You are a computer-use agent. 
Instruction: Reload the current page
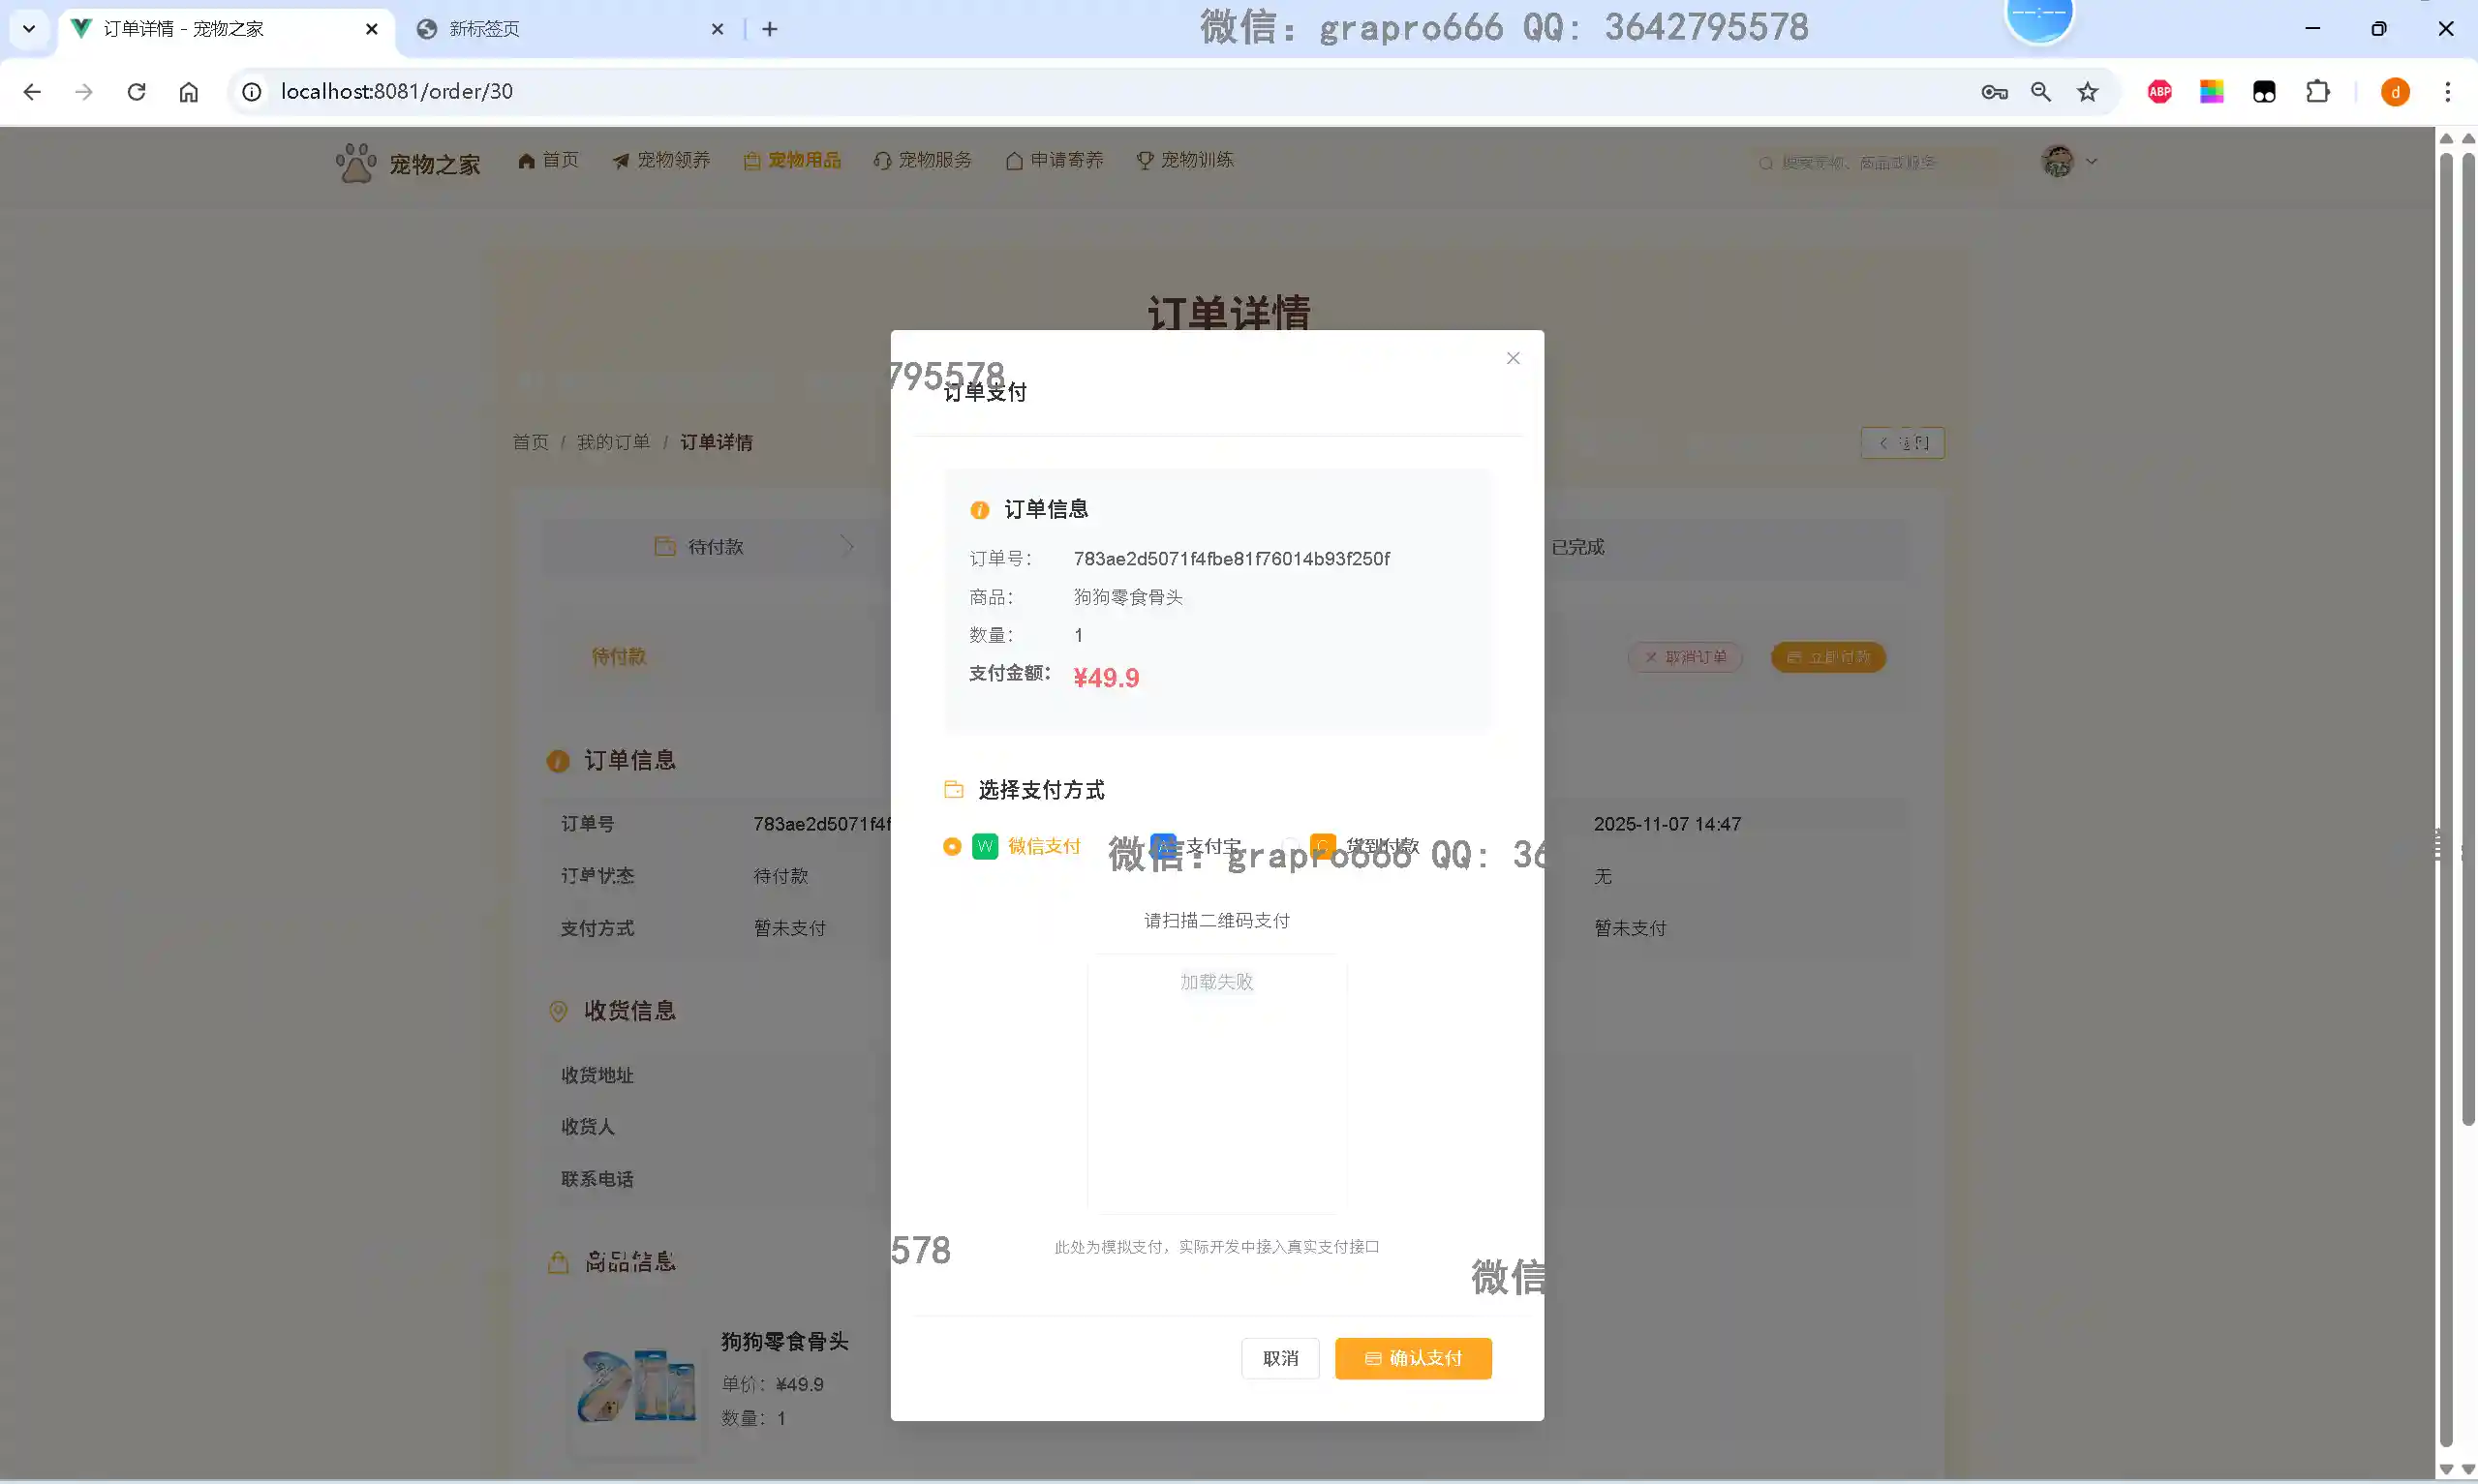[x=136, y=92]
